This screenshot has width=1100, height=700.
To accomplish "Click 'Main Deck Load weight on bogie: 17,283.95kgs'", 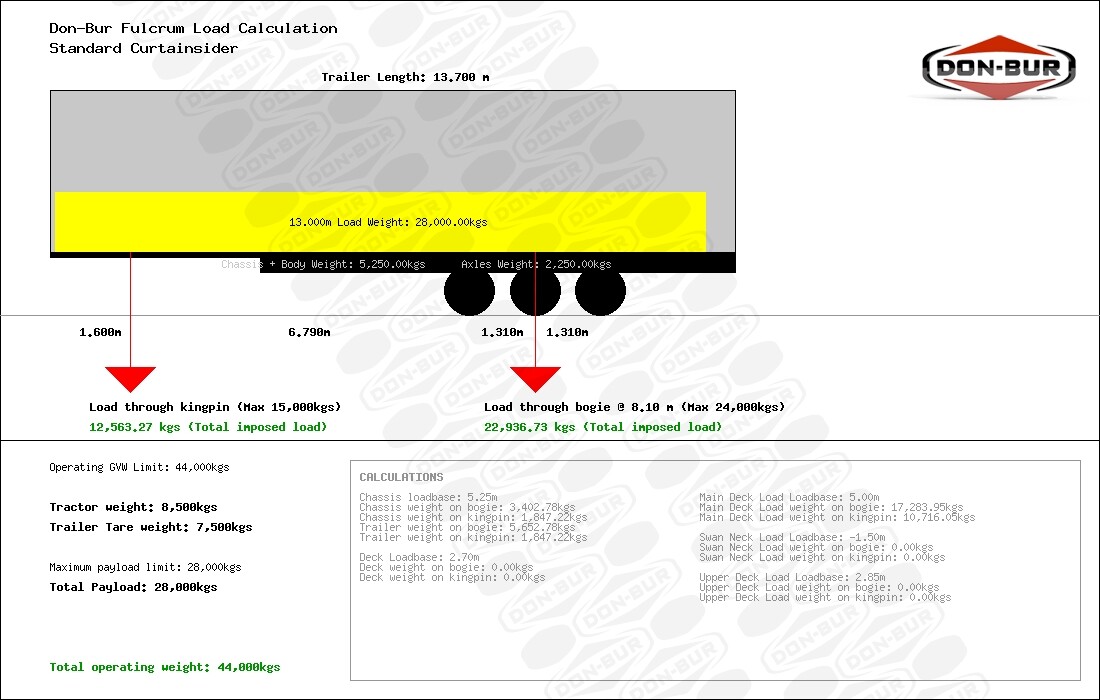I will coord(831,507).
